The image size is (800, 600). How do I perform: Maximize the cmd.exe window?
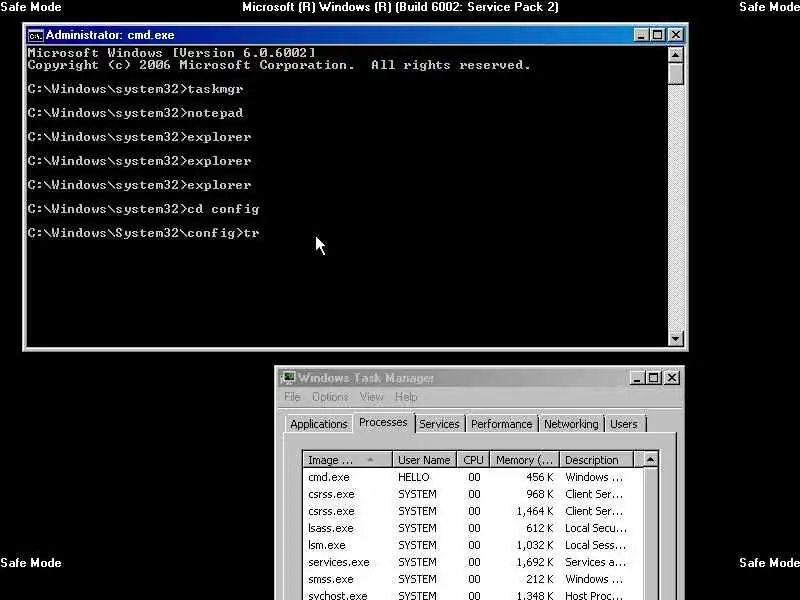click(x=658, y=35)
